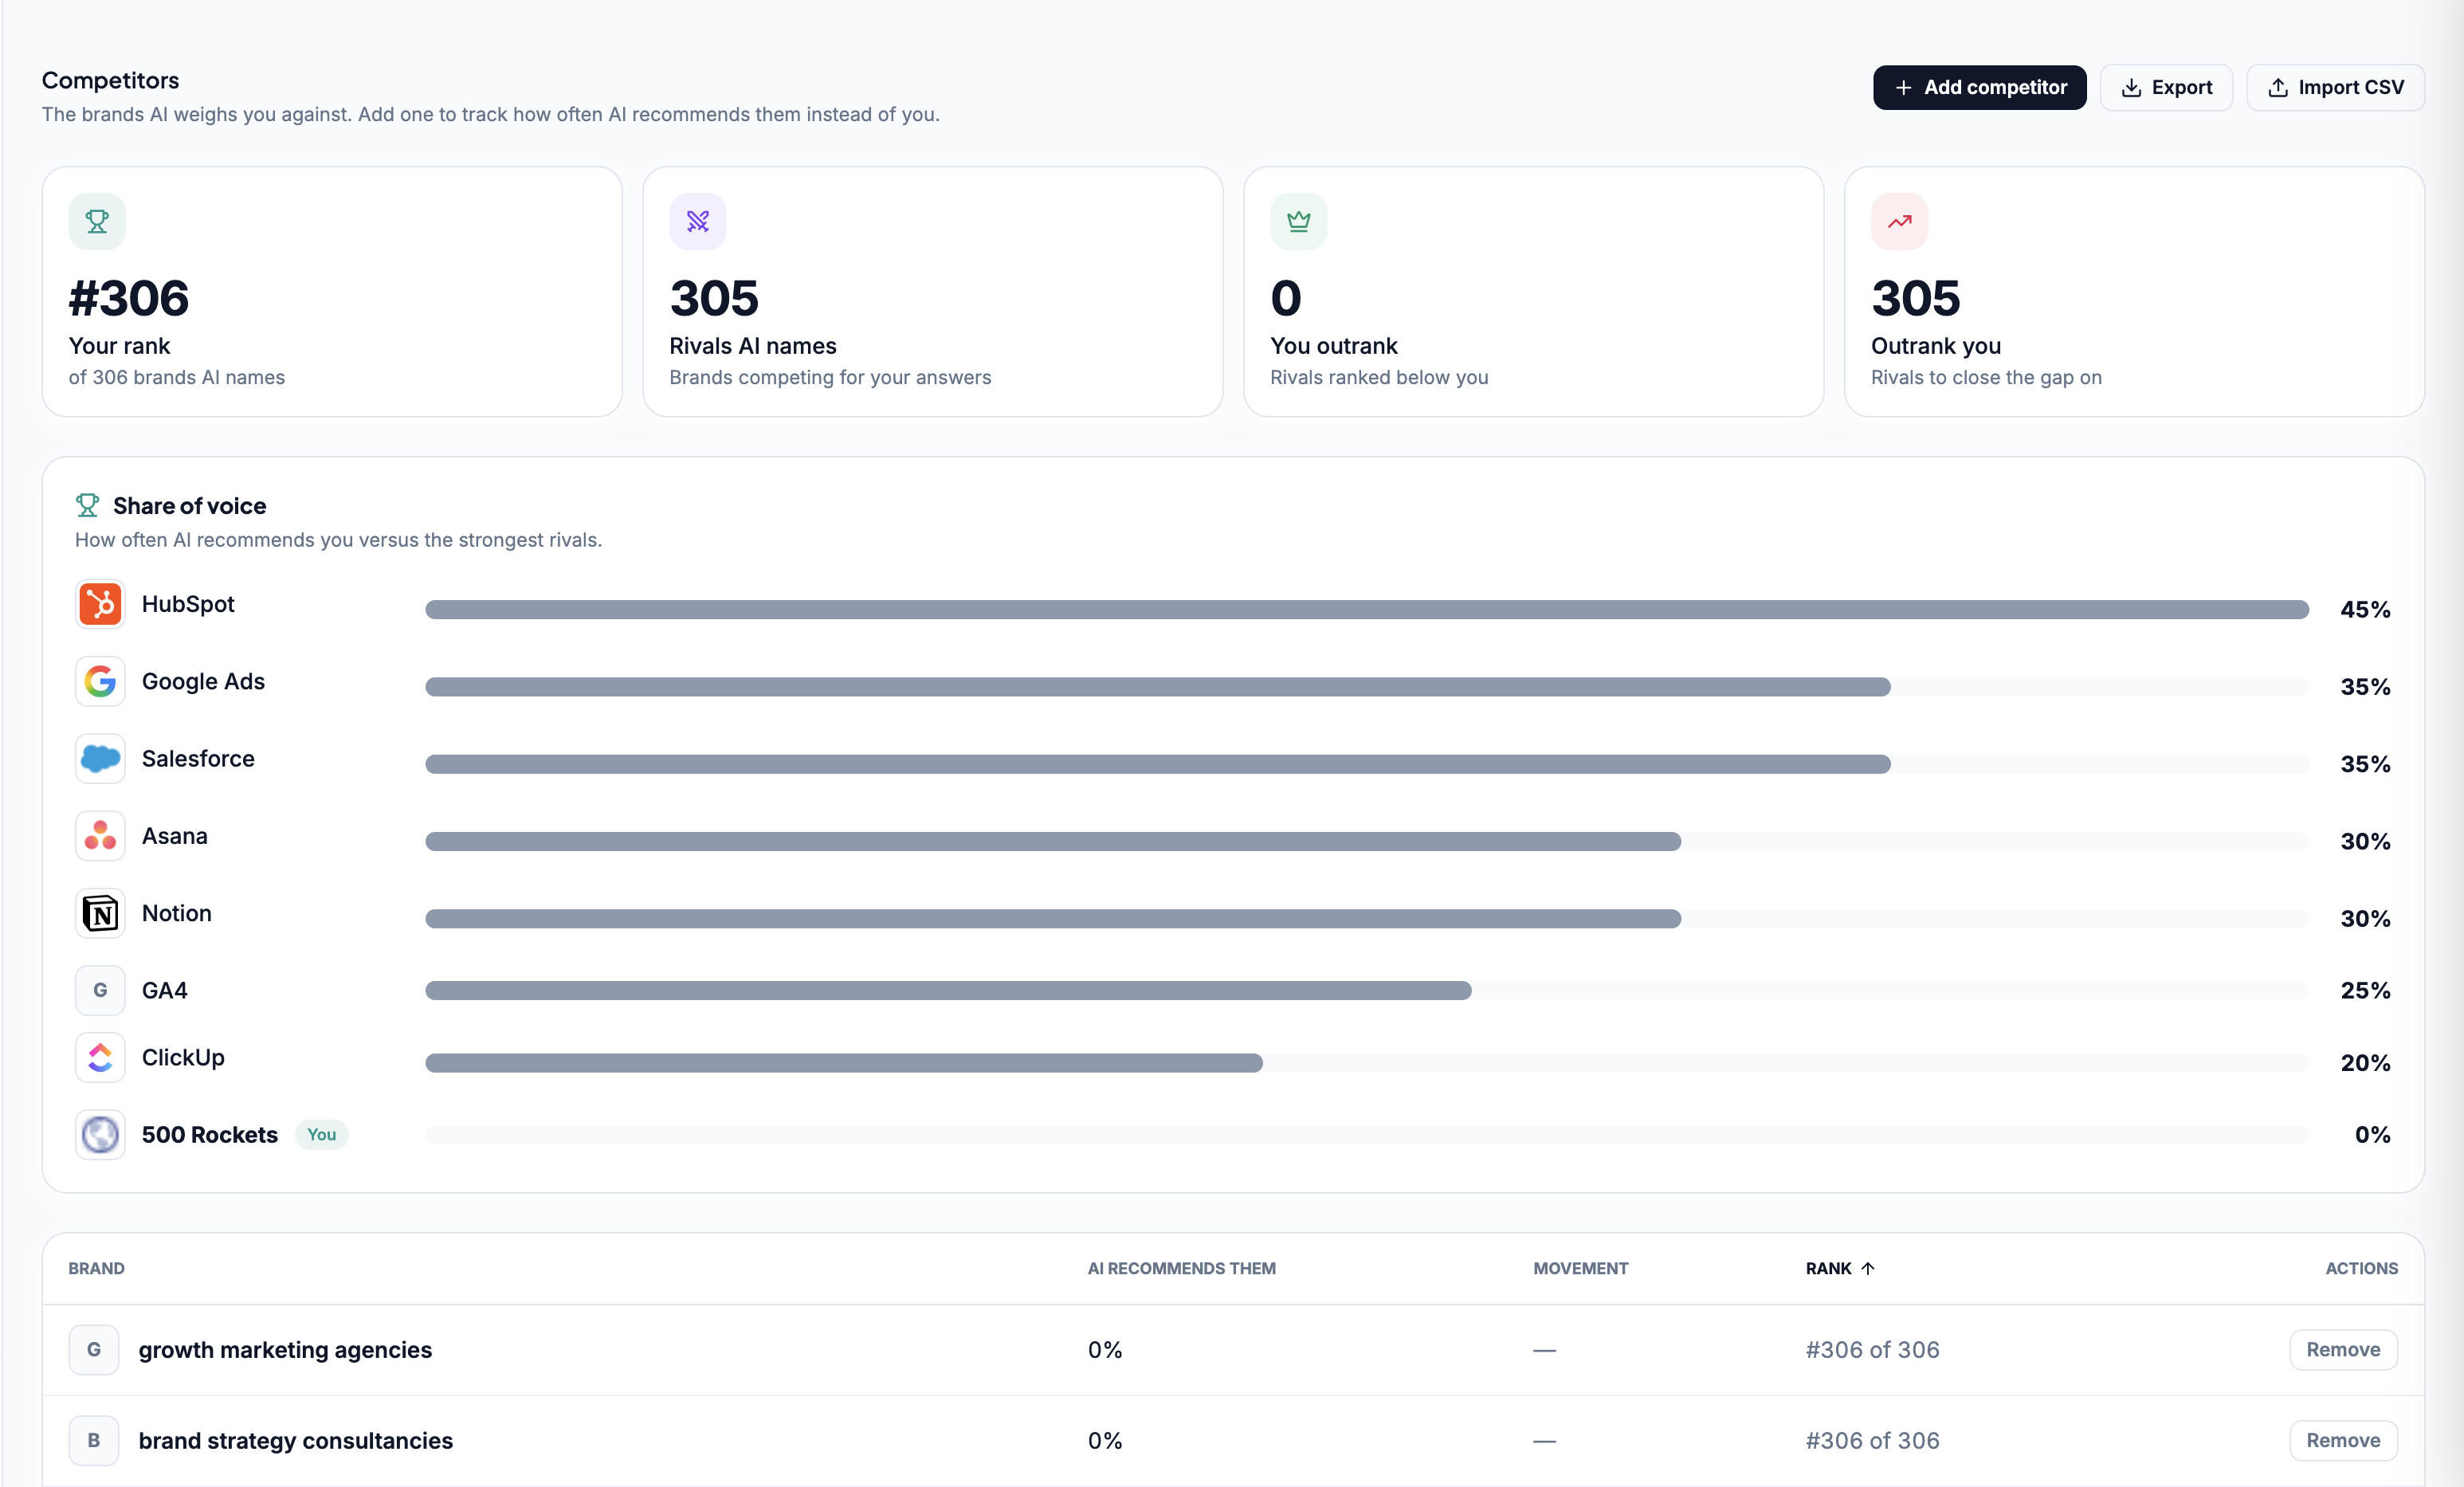2464x1487 pixels.
Task: Click '#306 of 306' in brand strategy row
Action: 1872,1441
